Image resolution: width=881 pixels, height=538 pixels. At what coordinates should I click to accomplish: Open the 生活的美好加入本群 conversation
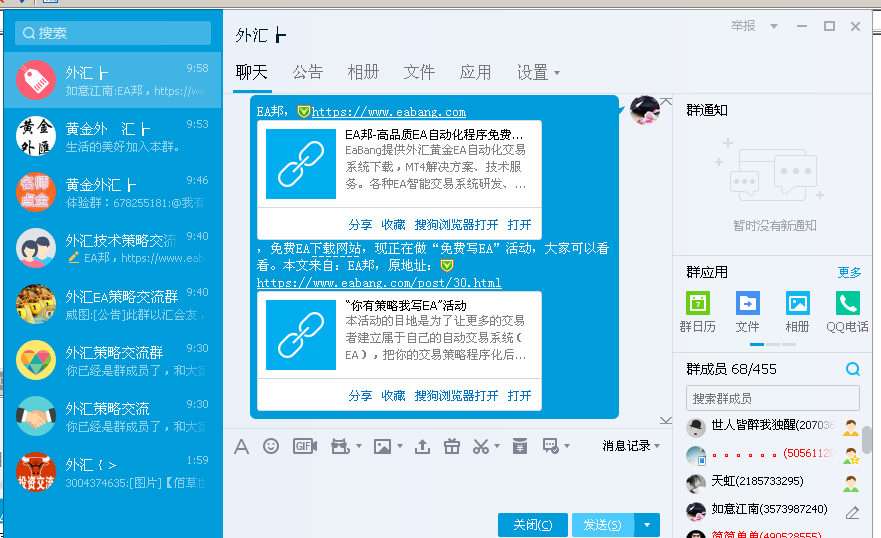112,136
